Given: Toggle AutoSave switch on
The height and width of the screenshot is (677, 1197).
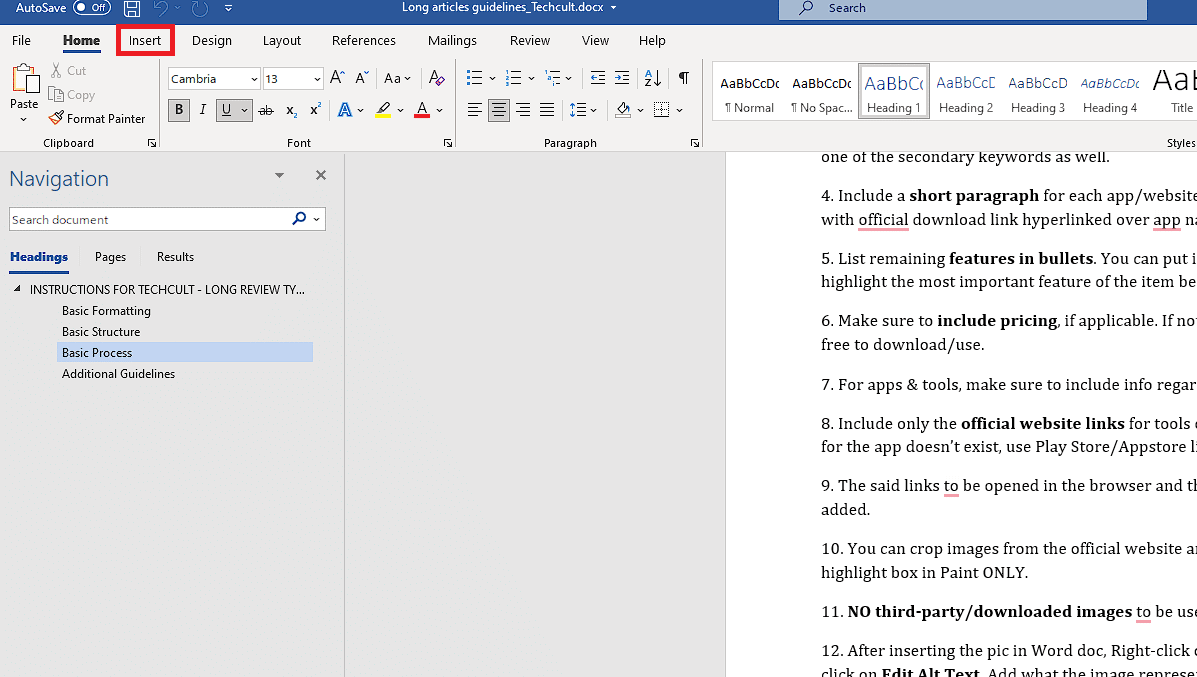Looking at the screenshot, I should tap(92, 8).
